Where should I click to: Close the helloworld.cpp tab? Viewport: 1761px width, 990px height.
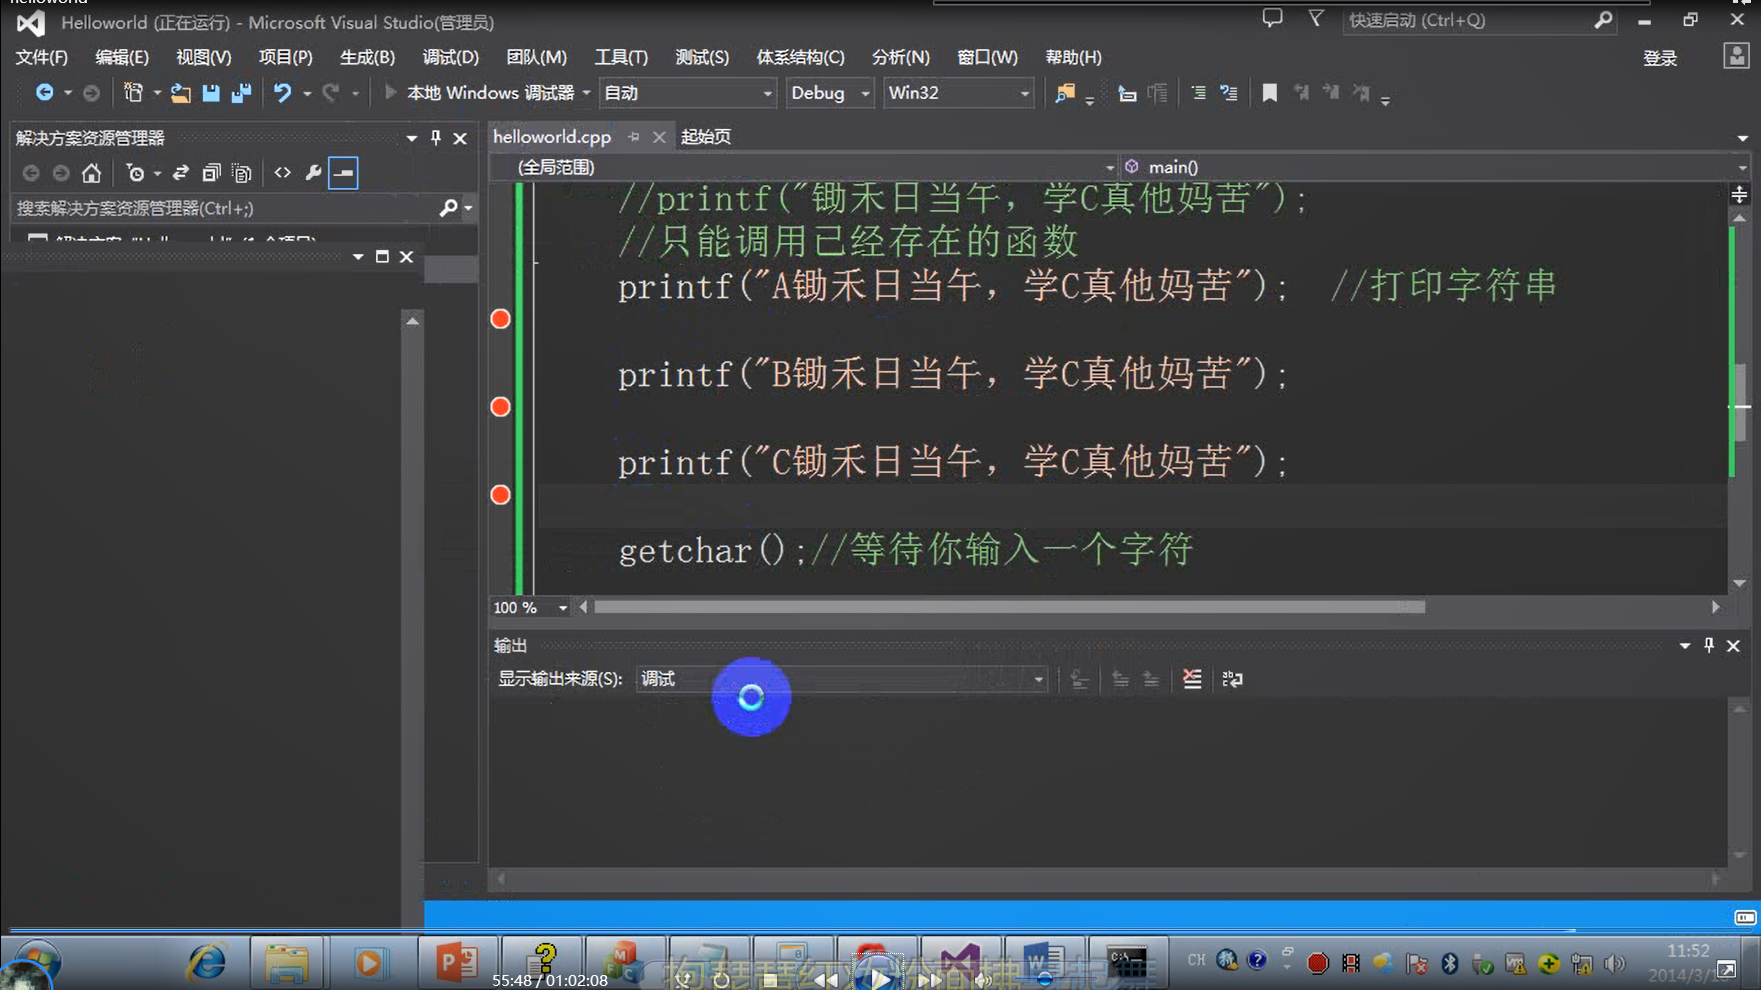coord(659,137)
